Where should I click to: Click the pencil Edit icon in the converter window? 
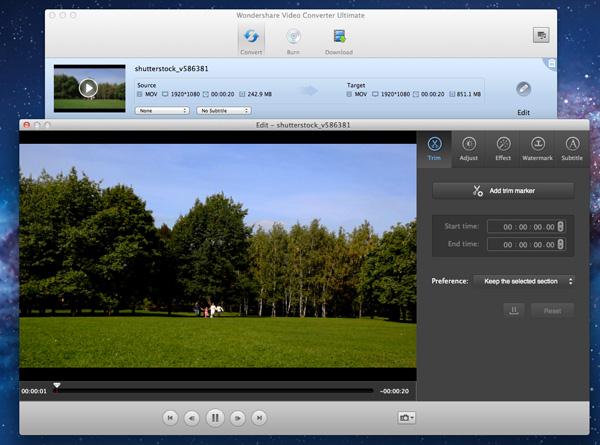(x=523, y=89)
